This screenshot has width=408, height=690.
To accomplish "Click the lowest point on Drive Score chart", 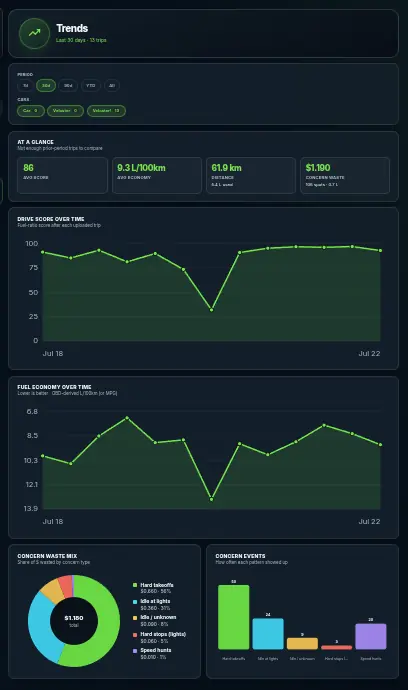I will [212, 310].
